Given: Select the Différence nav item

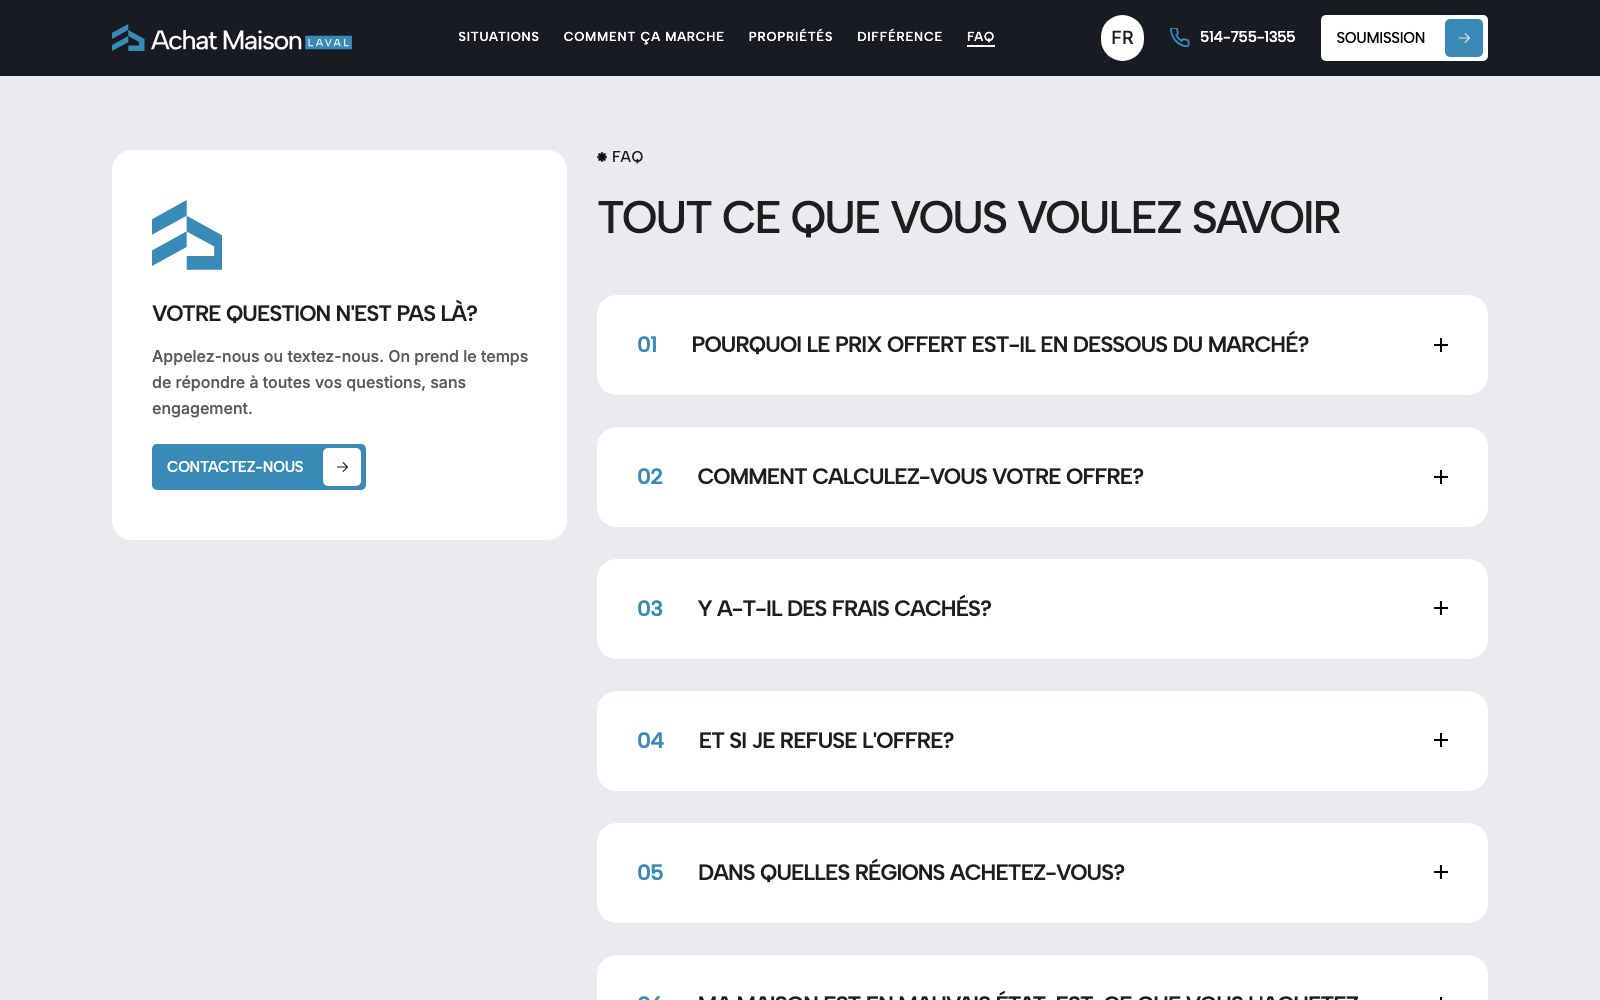Looking at the screenshot, I should 899,37.
